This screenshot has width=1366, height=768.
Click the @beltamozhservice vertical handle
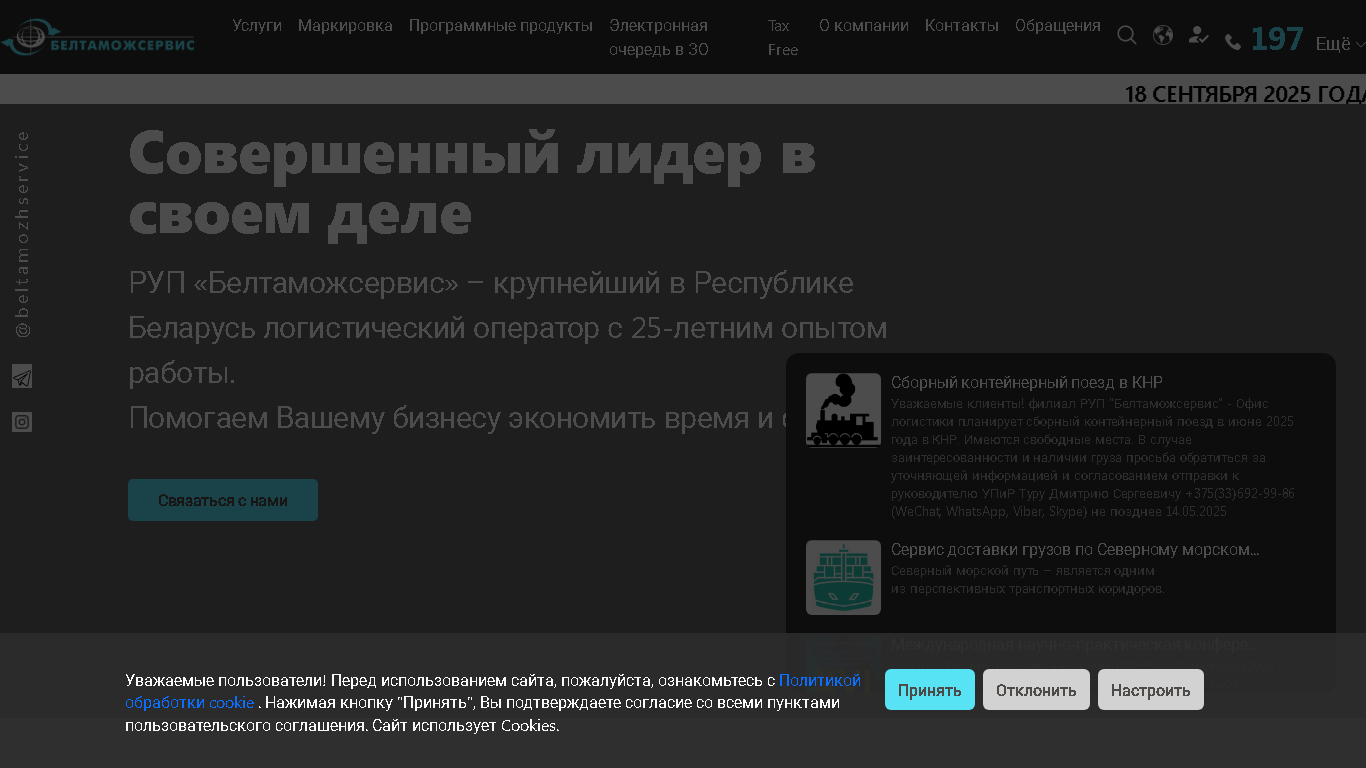click(x=23, y=234)
